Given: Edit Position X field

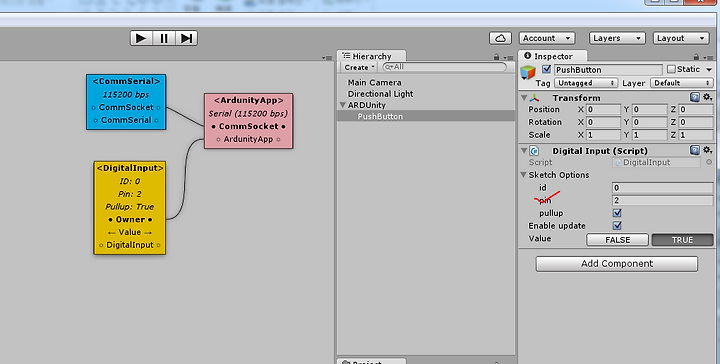Looking at the screenshot, I should (x=603, y=110).
